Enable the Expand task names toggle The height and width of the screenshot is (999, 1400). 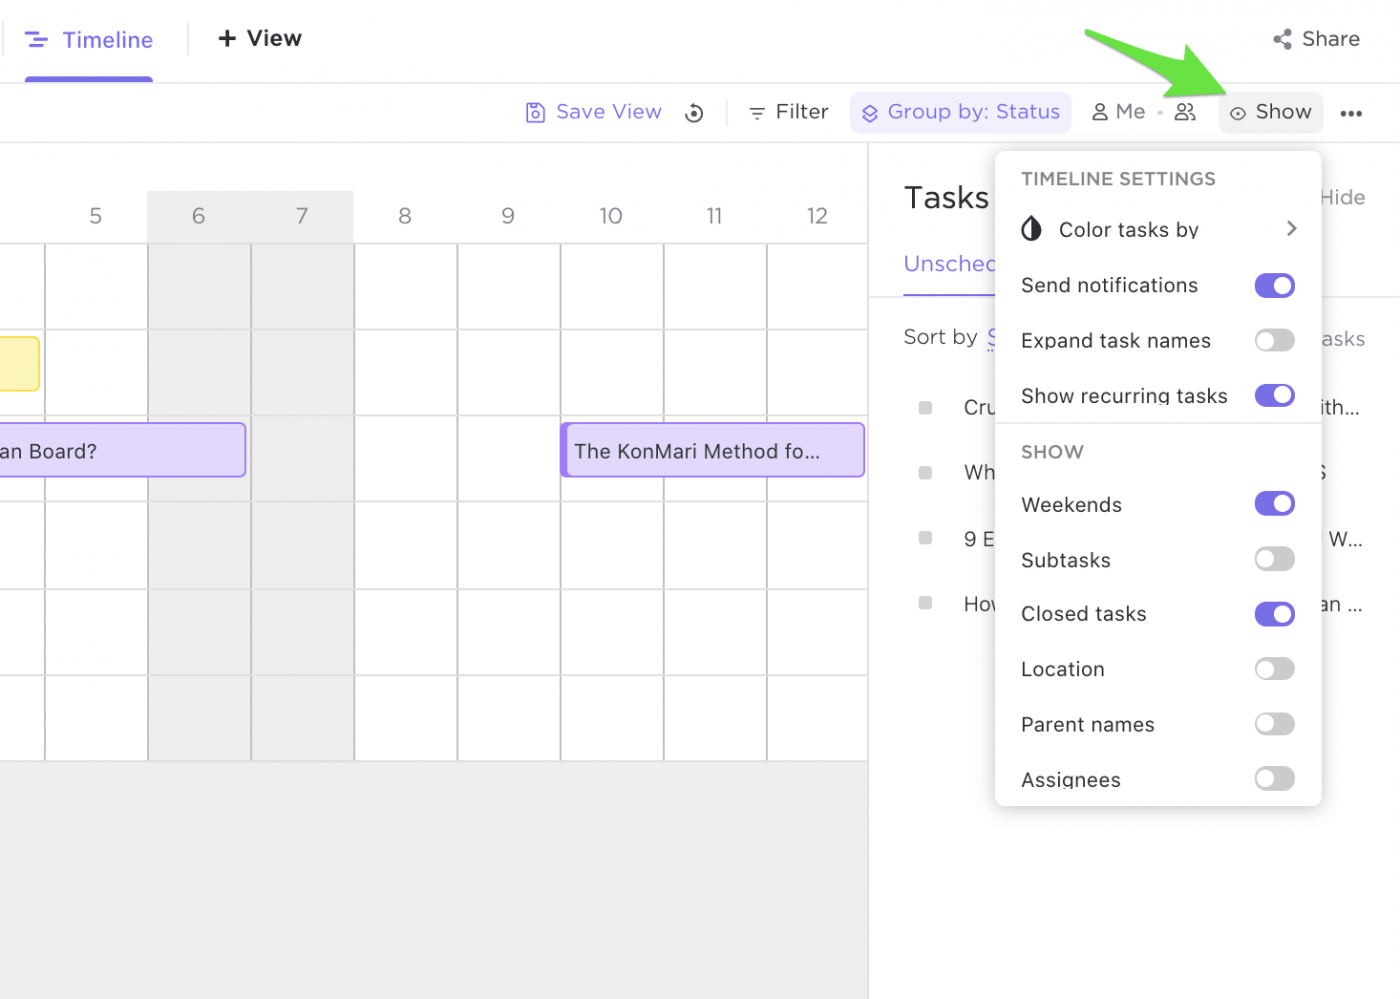coord(1274,341)
